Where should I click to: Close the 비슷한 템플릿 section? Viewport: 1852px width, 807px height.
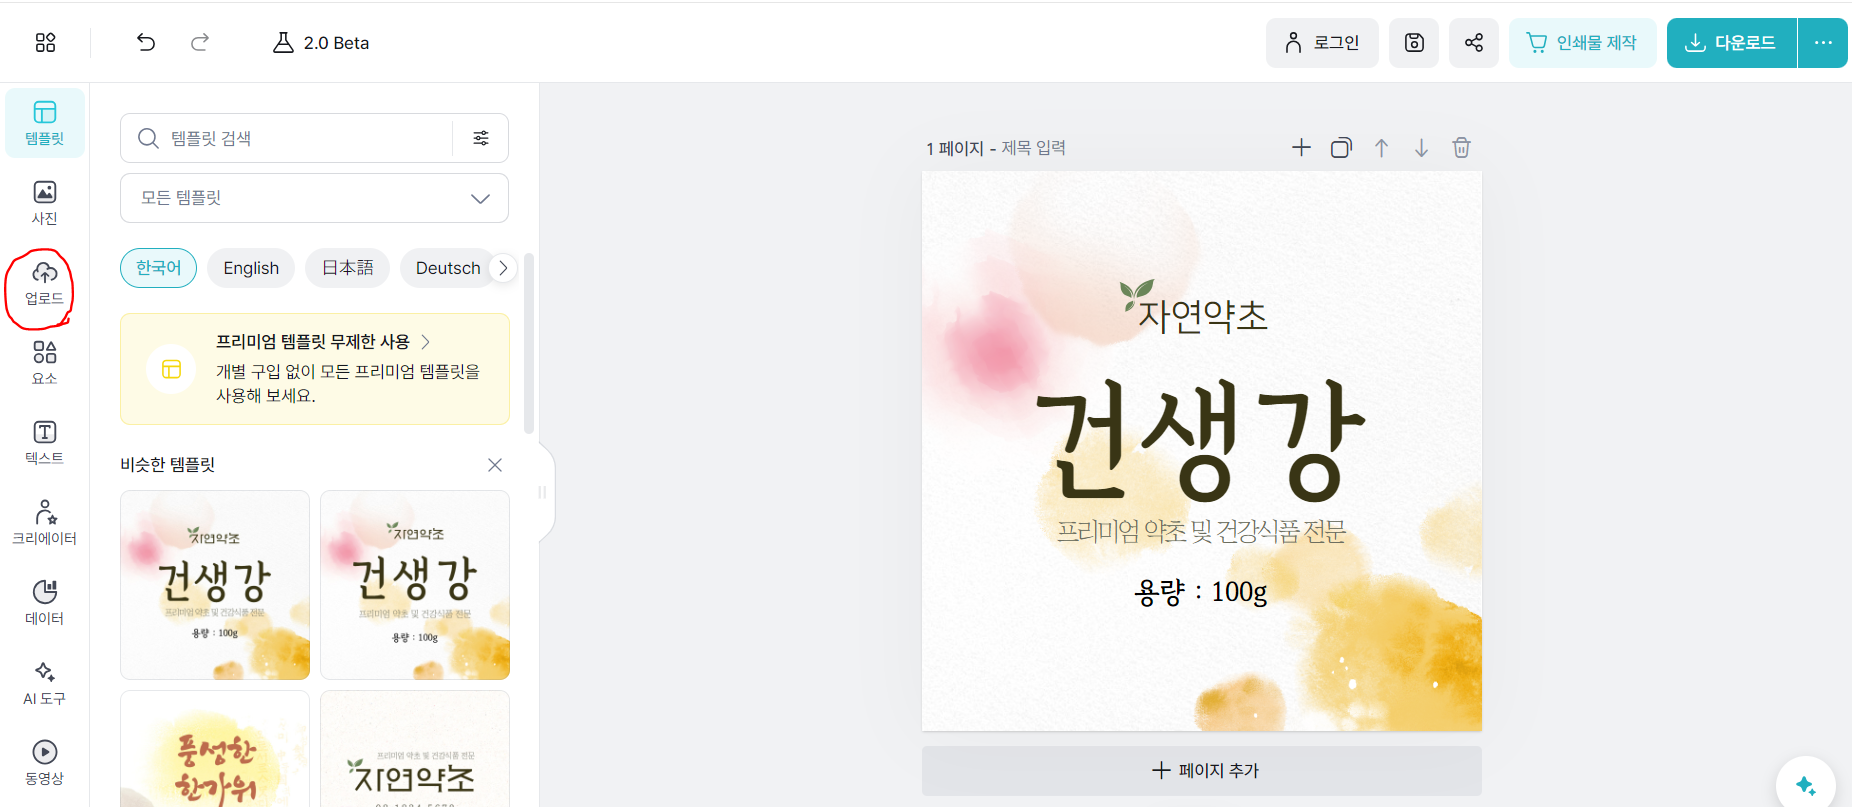coord(495,465)
